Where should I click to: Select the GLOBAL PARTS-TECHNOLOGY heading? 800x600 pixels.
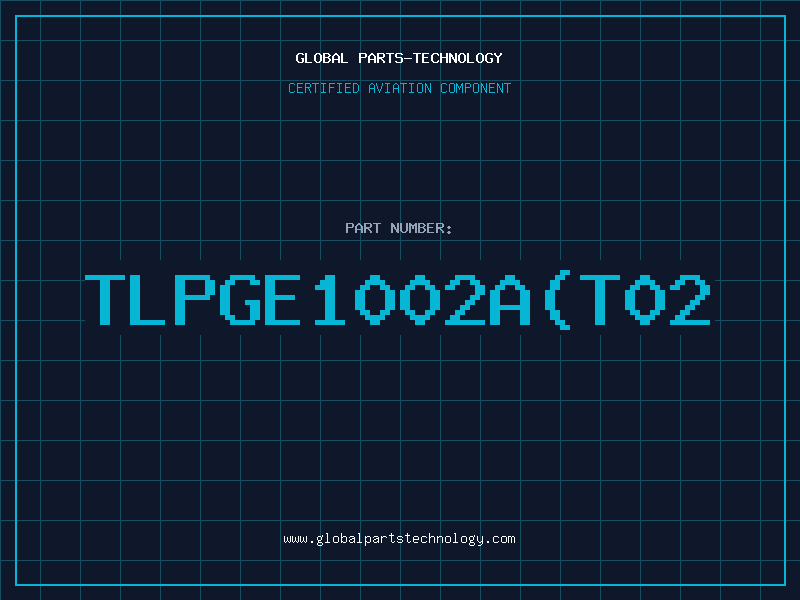coord(399,58)
